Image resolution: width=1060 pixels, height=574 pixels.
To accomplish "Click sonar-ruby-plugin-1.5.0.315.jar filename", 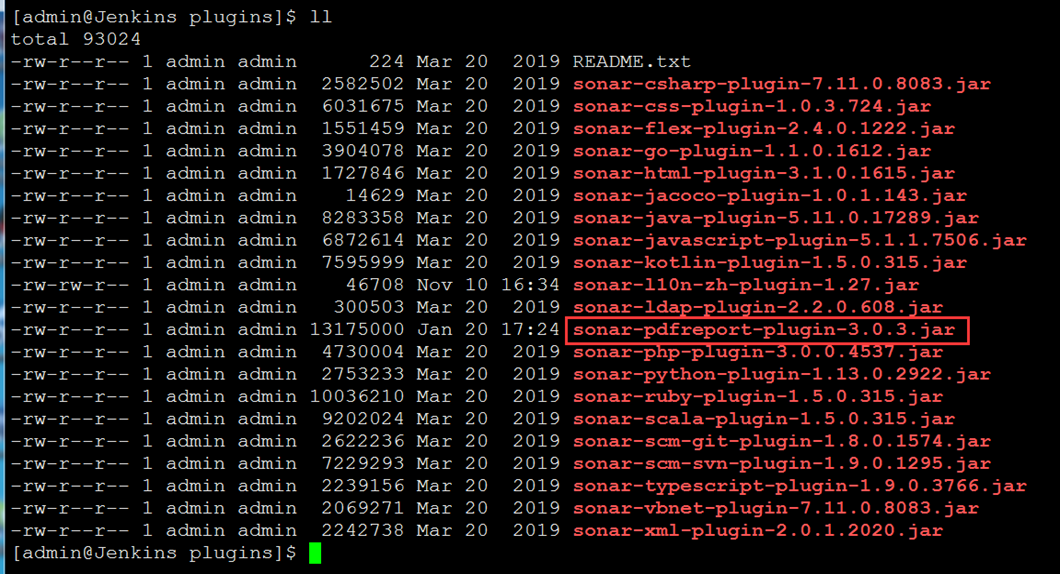I will (x=758, y=396).
